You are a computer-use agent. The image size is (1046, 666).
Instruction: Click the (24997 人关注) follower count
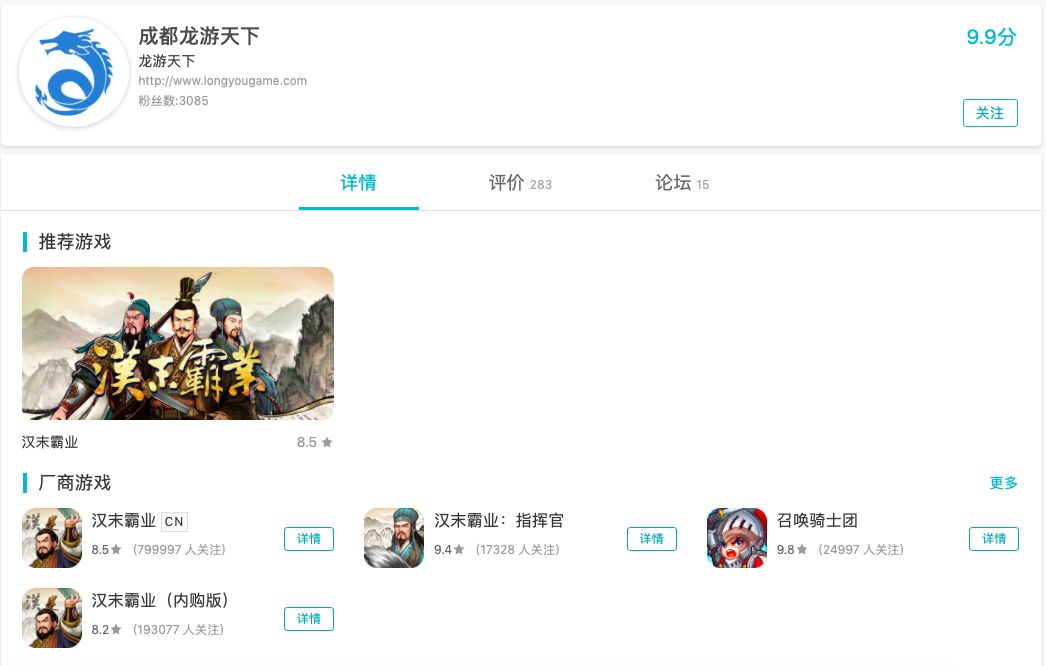861,550
